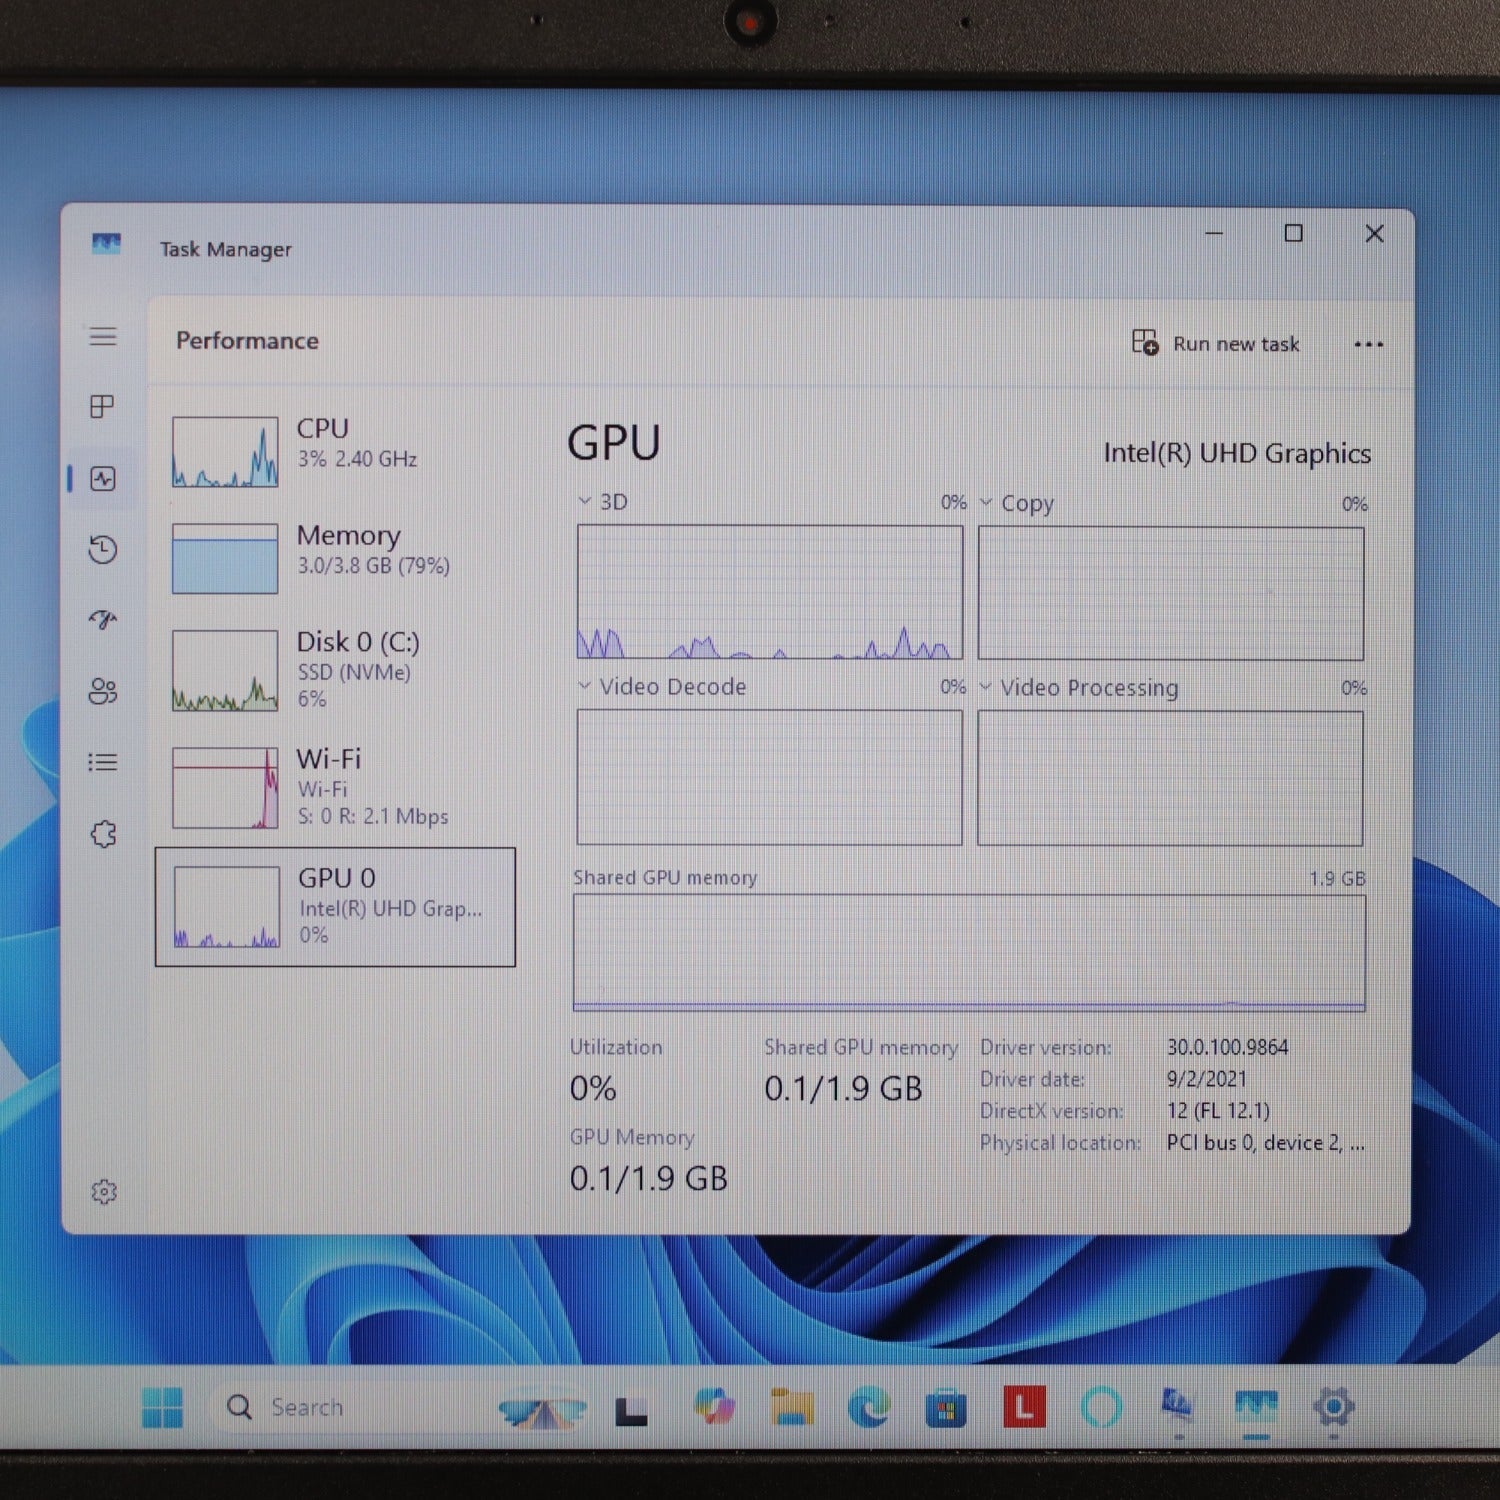Click the Wi-Fi mini graph thumbnail

tap(225, 788)
